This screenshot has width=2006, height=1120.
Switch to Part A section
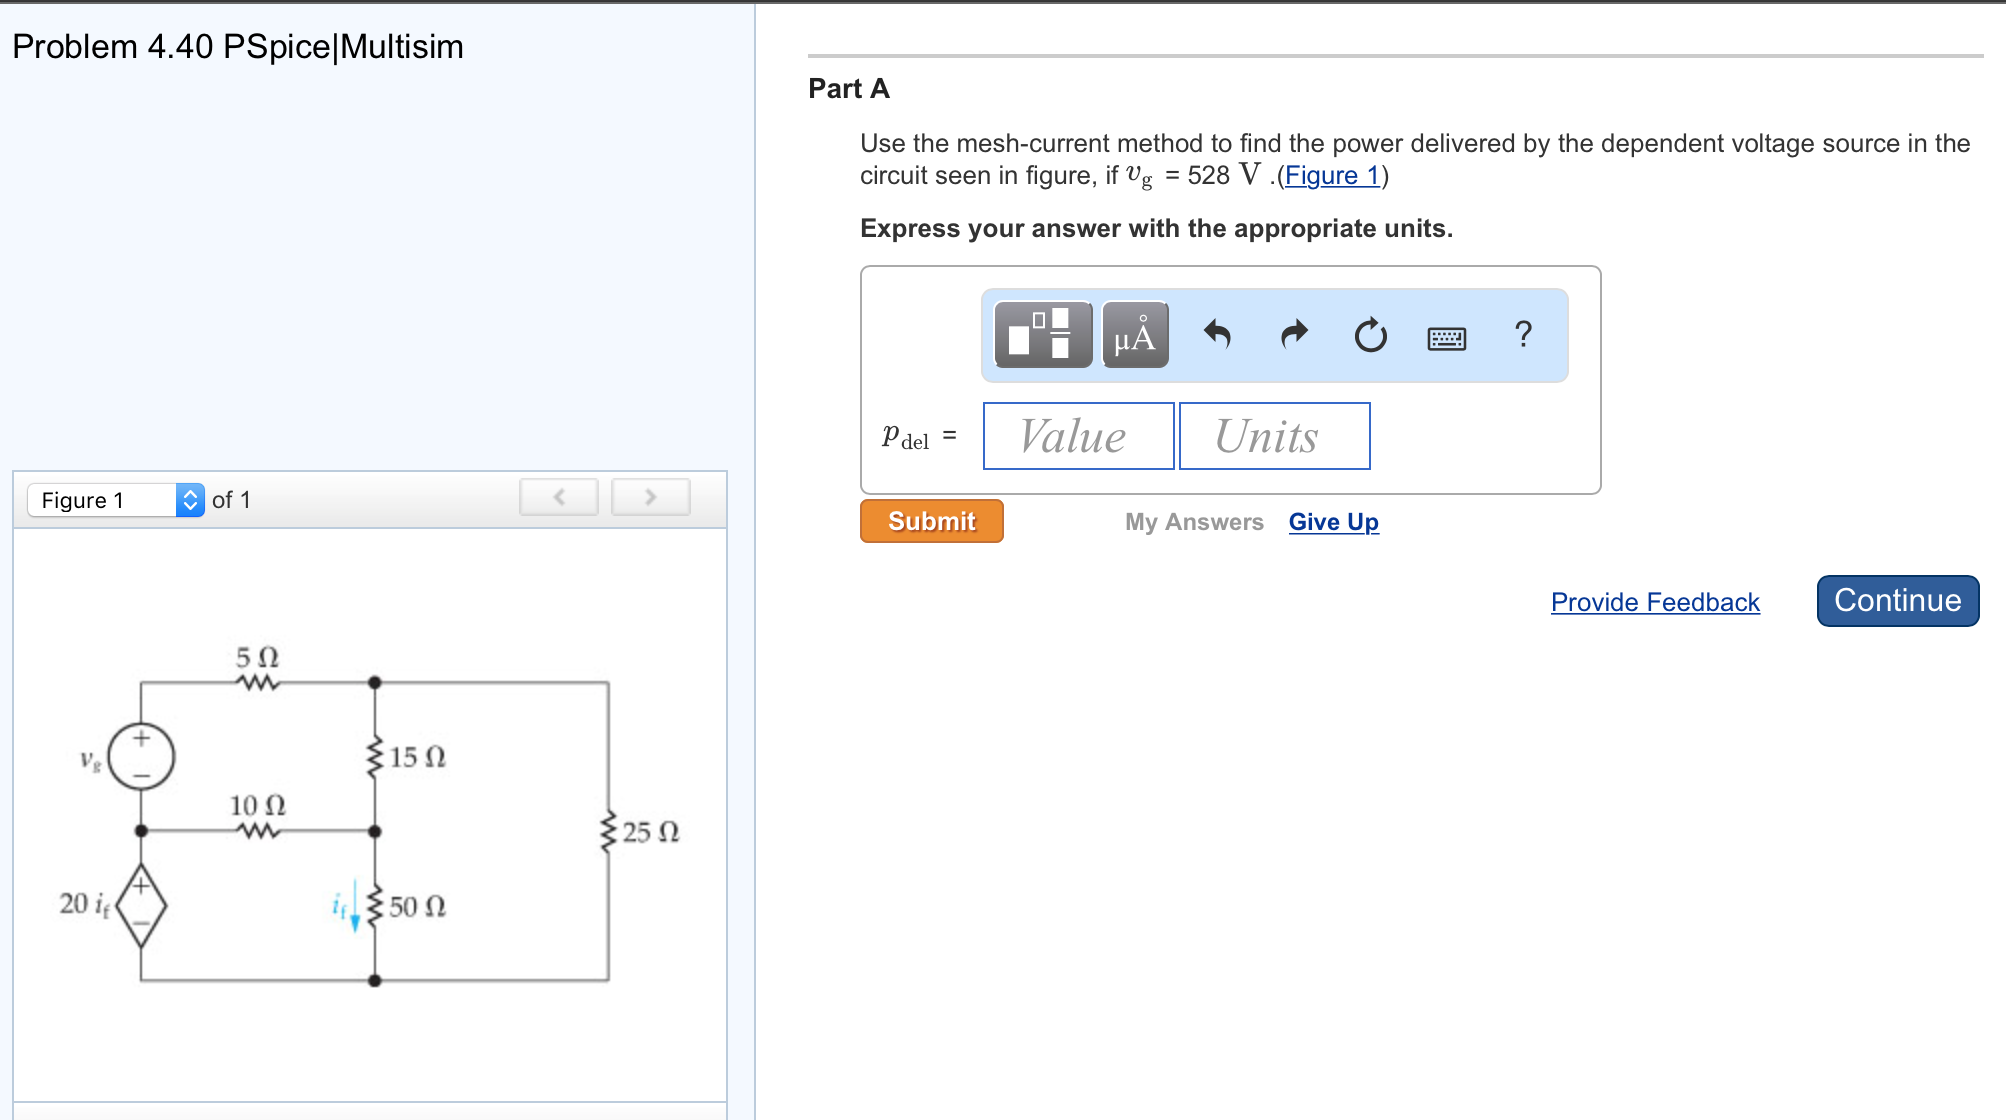(848, 88)
